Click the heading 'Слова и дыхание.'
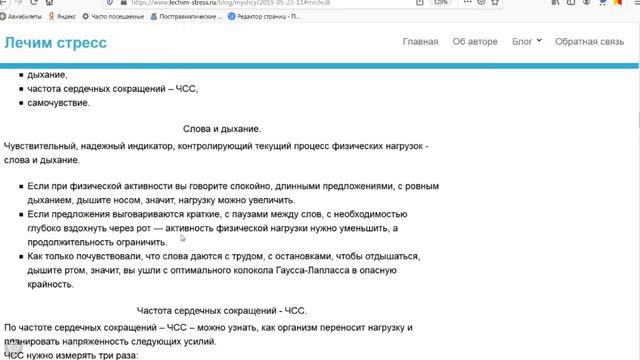The height and width of the screenshot is (360, 640). 222,129
